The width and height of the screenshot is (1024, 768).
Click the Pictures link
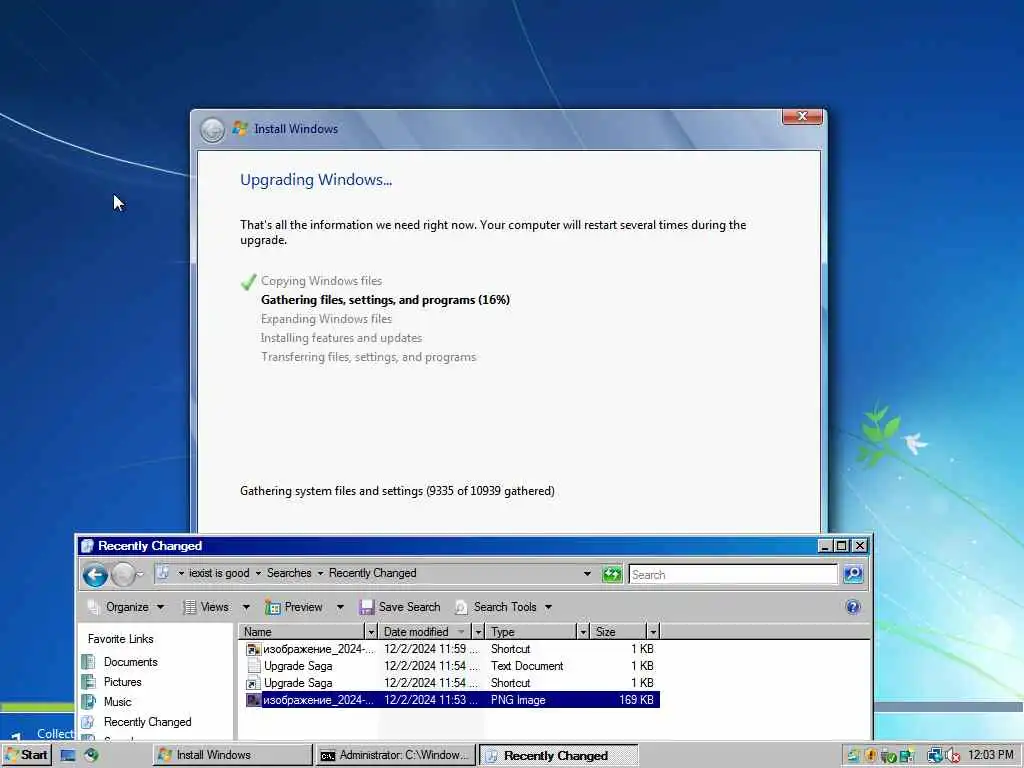(123, 682)
